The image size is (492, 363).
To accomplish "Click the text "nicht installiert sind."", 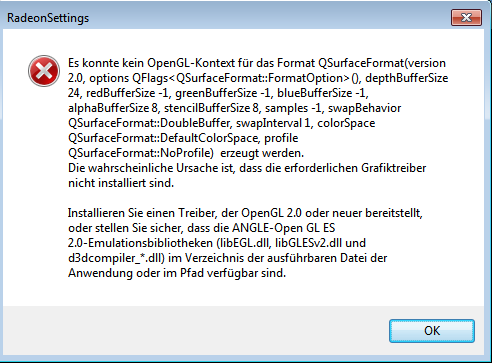I will (121, 183).
